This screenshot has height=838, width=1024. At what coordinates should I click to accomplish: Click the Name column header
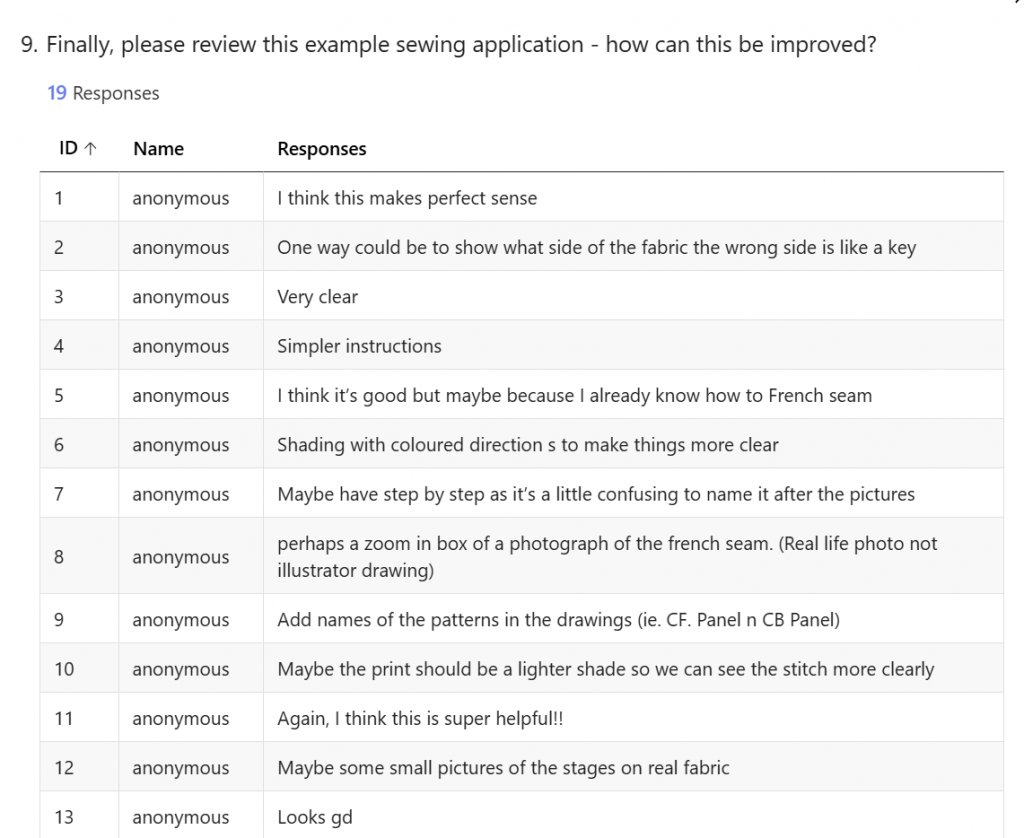[158, 149]
